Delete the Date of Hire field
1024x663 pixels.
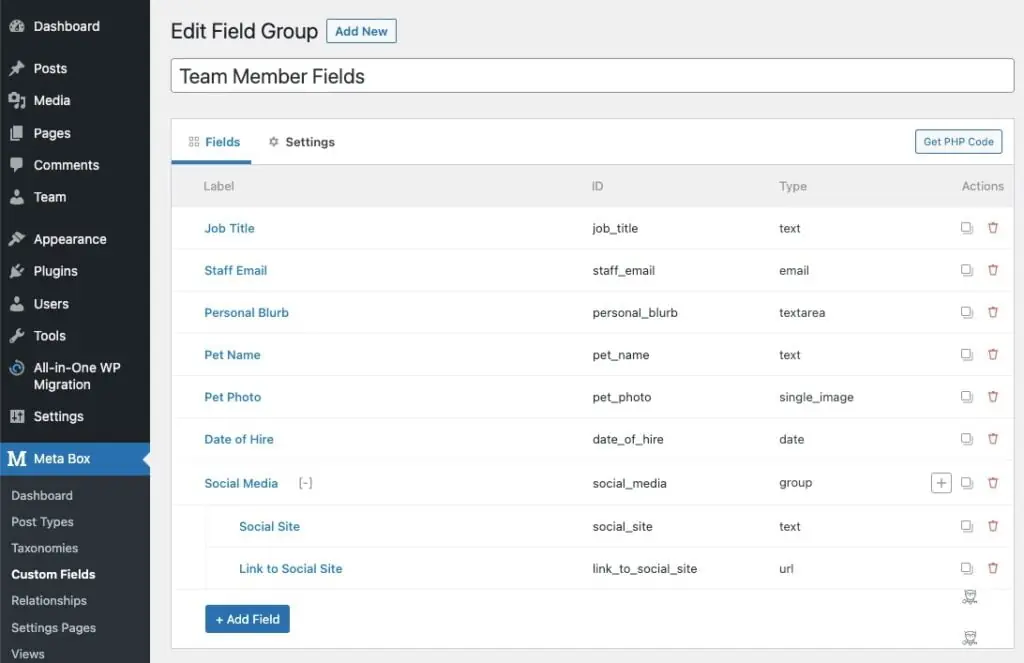tap(993, 438)
